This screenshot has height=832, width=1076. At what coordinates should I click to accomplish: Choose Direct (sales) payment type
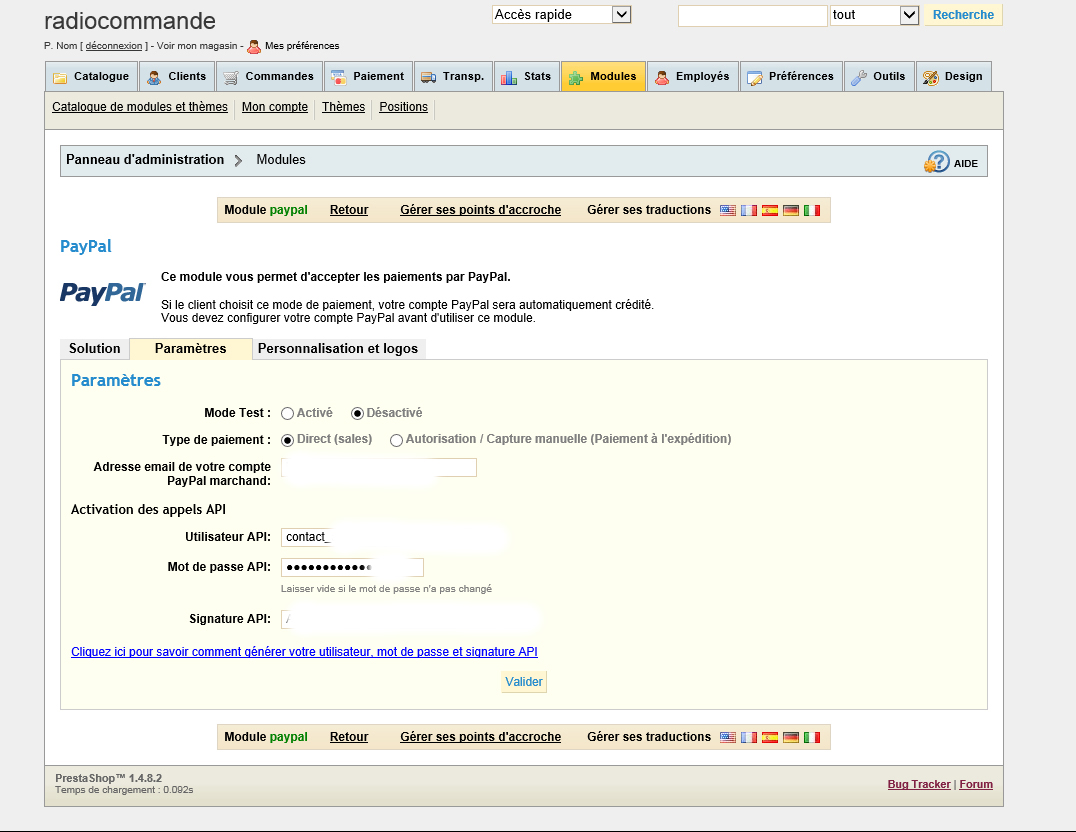click(288, 440)
